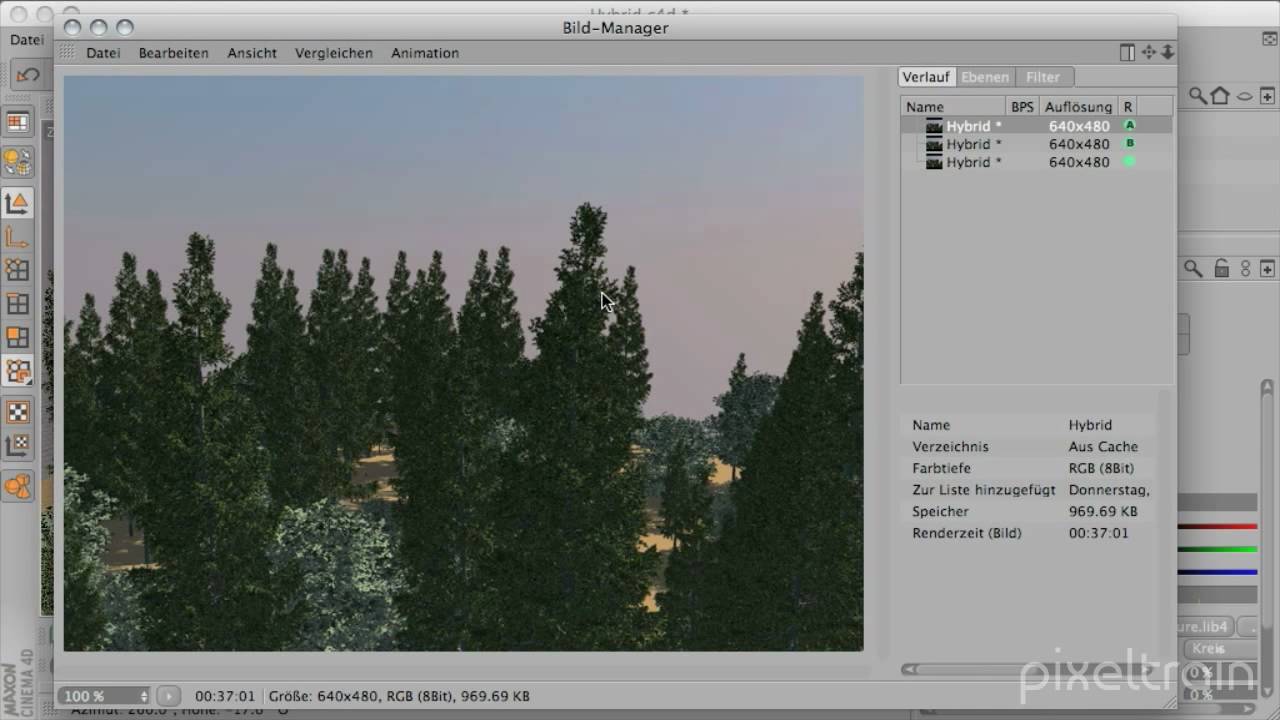Click thumbnail of the first Hybrid entry
The image size is (1280, 720).
tap(934, 126)
